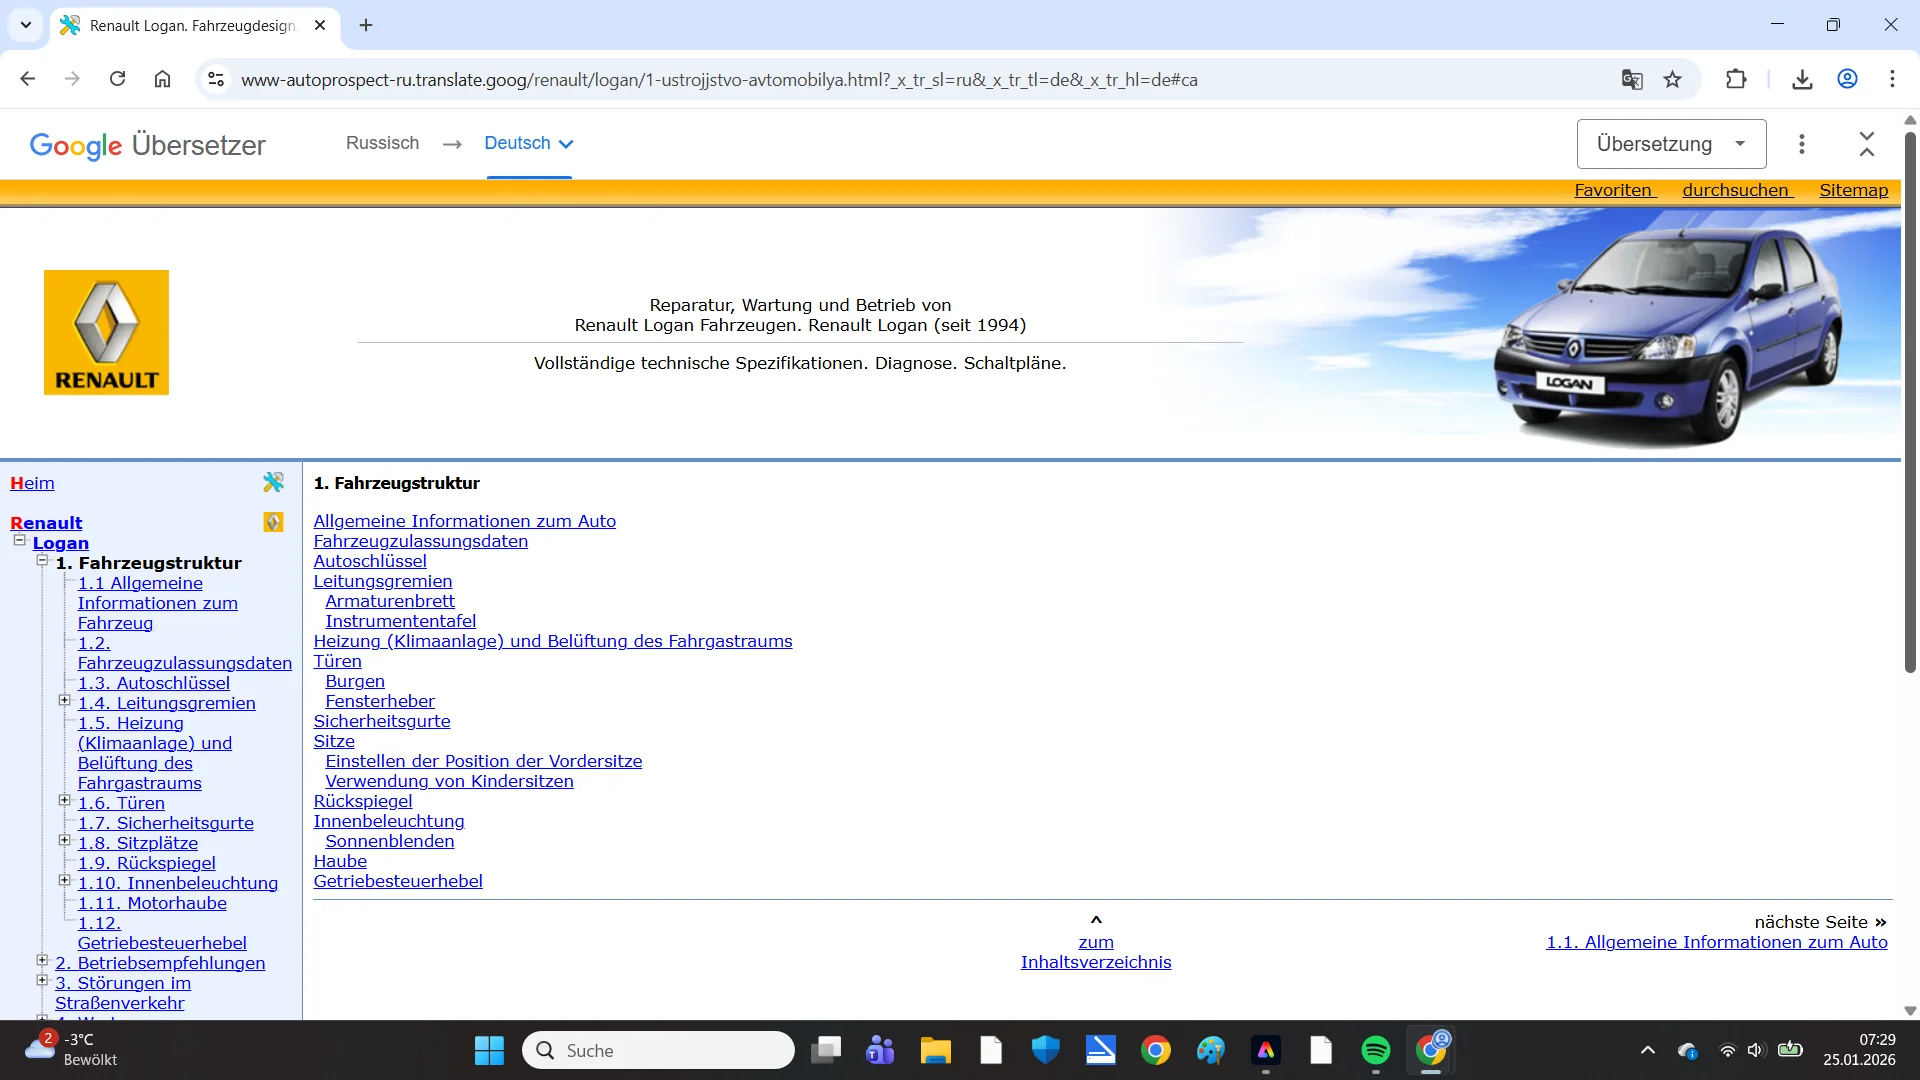
Task: Expand the 2. Betriebsempfehlungen tree node
Action: (42, 960)
